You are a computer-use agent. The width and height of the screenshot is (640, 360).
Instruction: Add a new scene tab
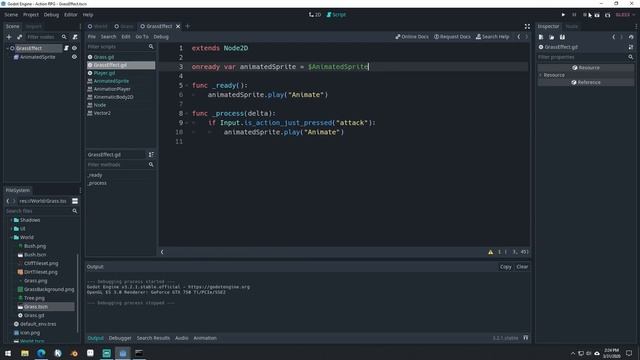[188, 27]
